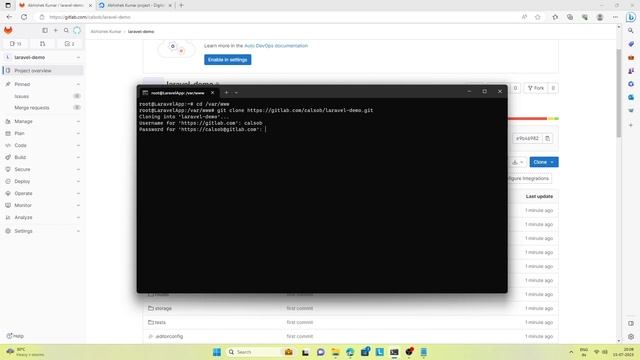Screen dimensions: 640x360
Task: Expand the Plan menu
Action: point(43,133)
